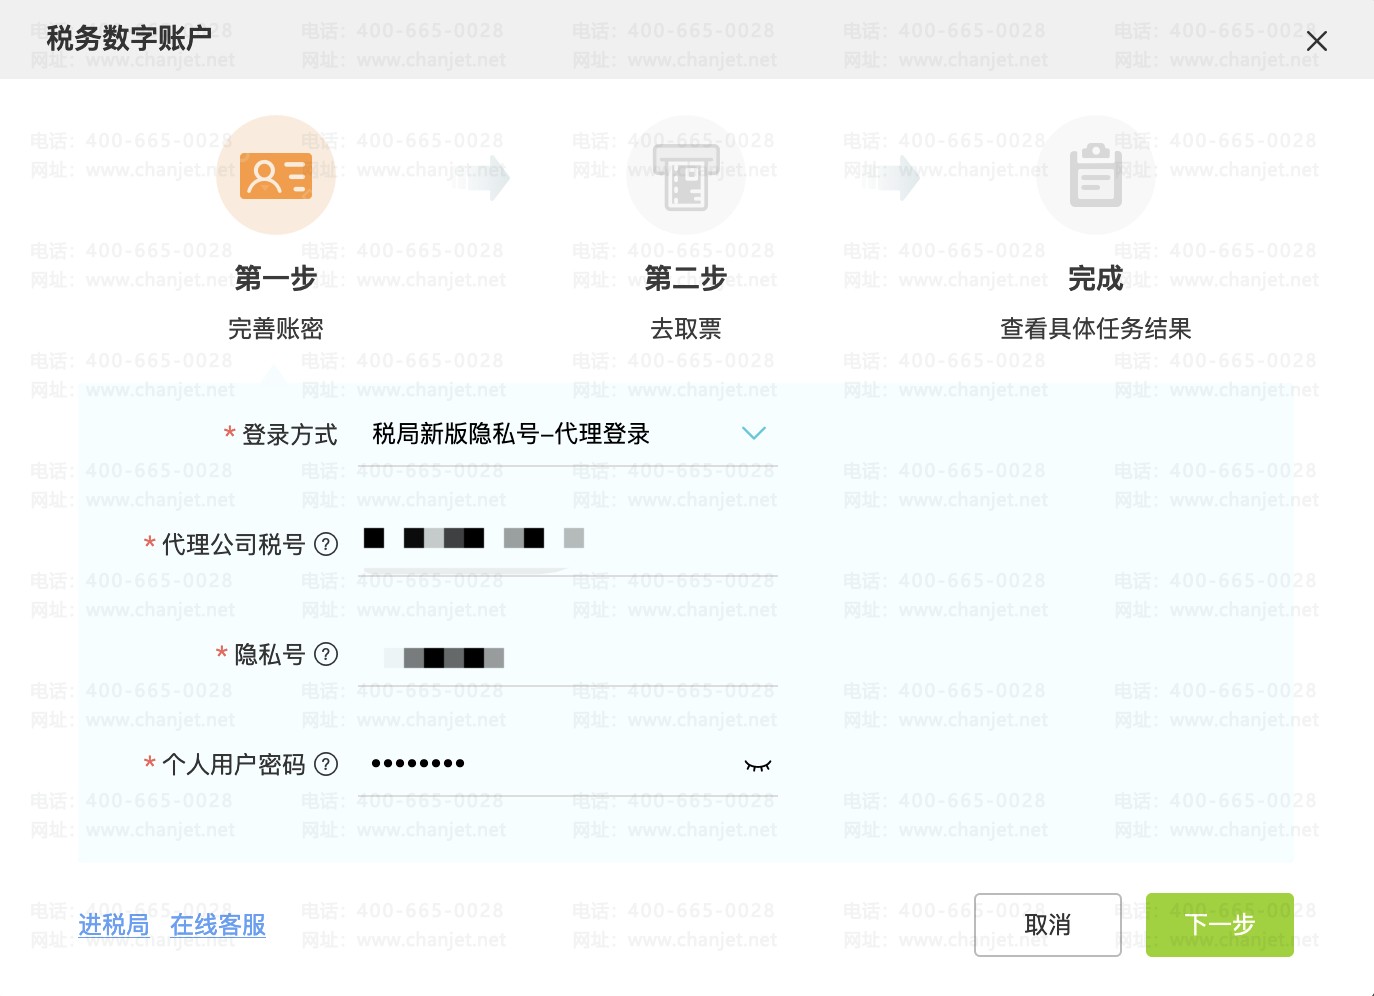The height and width of the screenshot is (996, 1374).
Task: Open help for 隐私号
Action: 326,654
